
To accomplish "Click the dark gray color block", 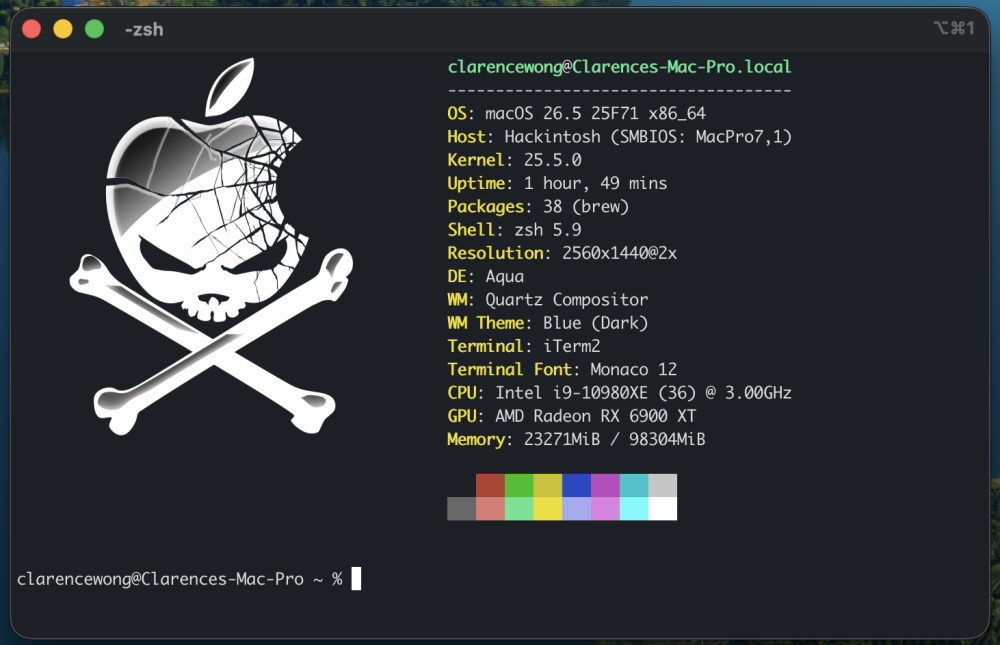I will (462, 509).
